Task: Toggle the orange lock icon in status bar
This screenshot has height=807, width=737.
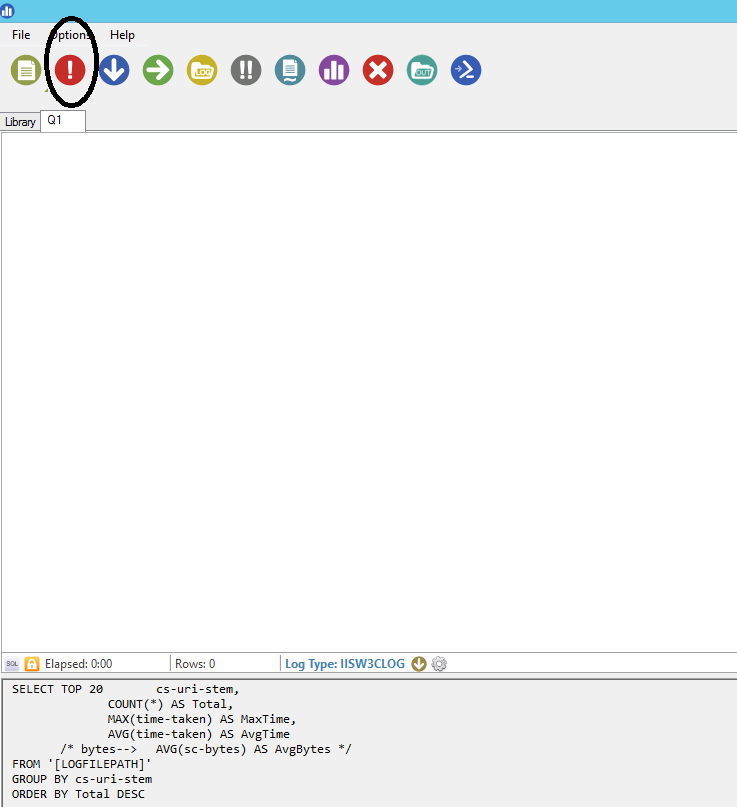Action: [32, 664]
